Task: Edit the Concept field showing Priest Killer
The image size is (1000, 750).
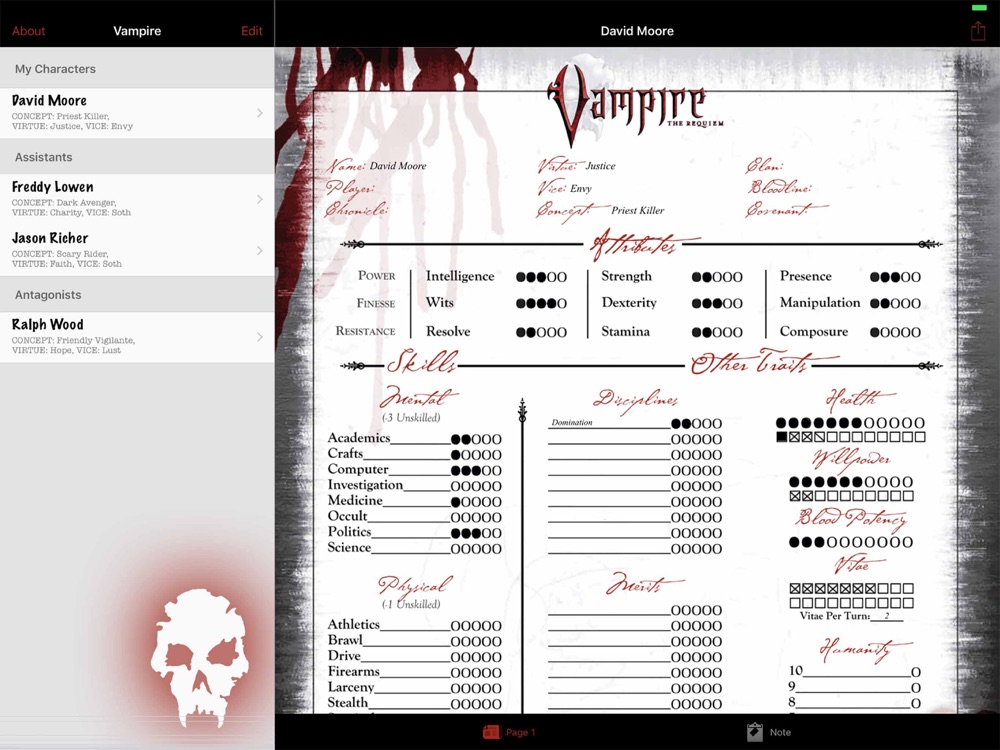Action: coord(638,210)
